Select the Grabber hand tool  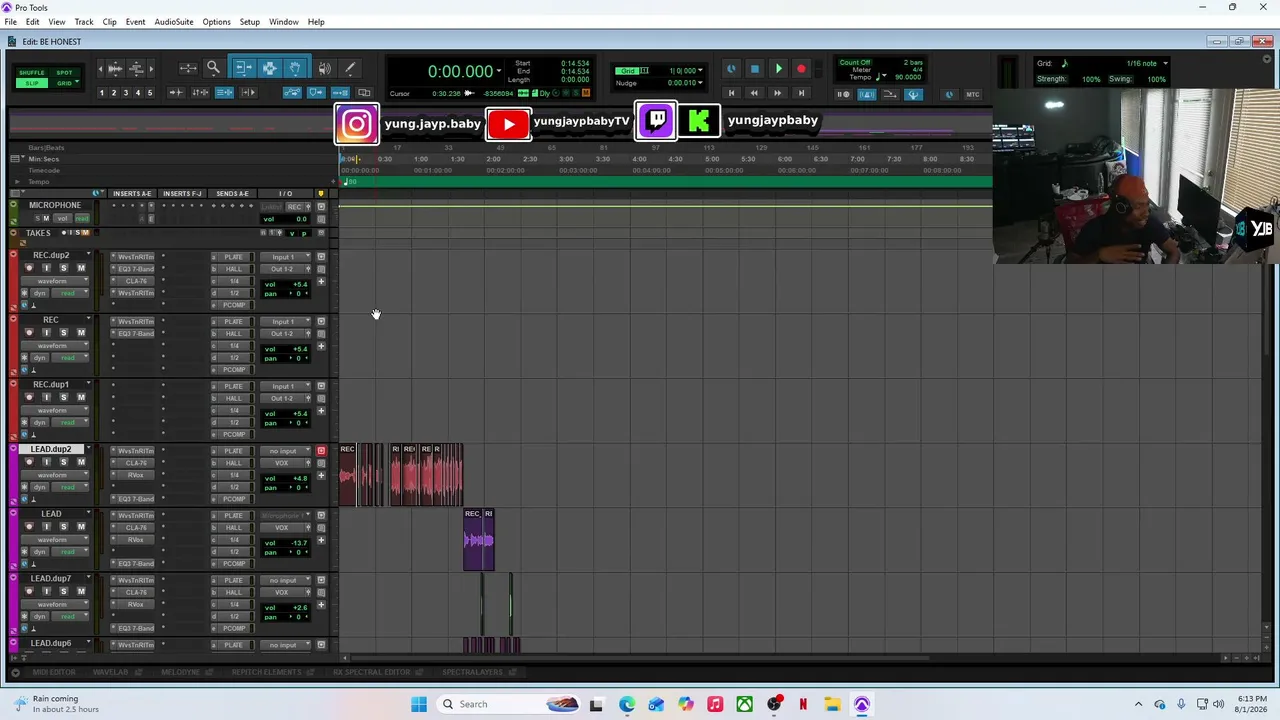[295, 68]
